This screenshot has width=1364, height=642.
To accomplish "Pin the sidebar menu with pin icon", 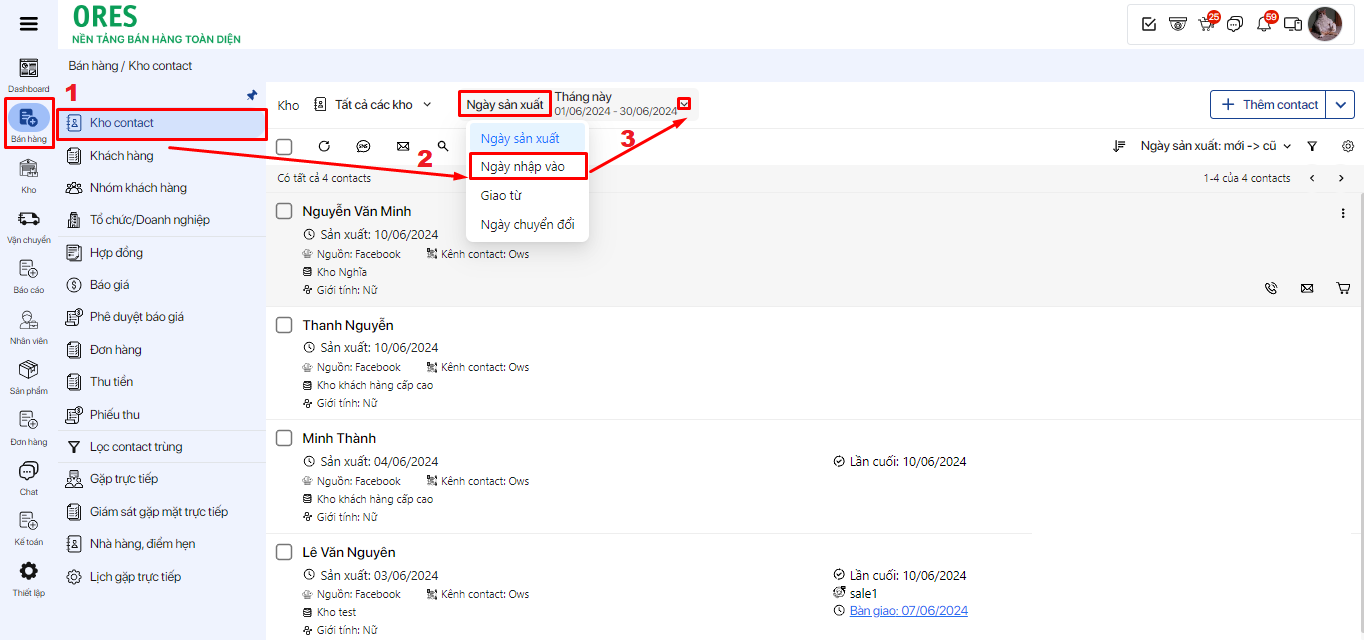I will (252, 95).
